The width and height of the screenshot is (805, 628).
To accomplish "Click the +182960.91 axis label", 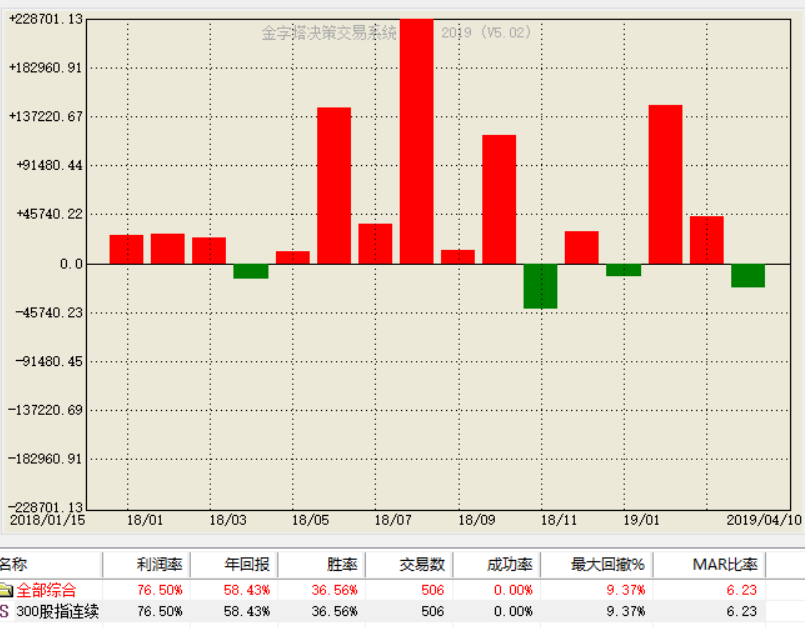I will click(45, 68).
